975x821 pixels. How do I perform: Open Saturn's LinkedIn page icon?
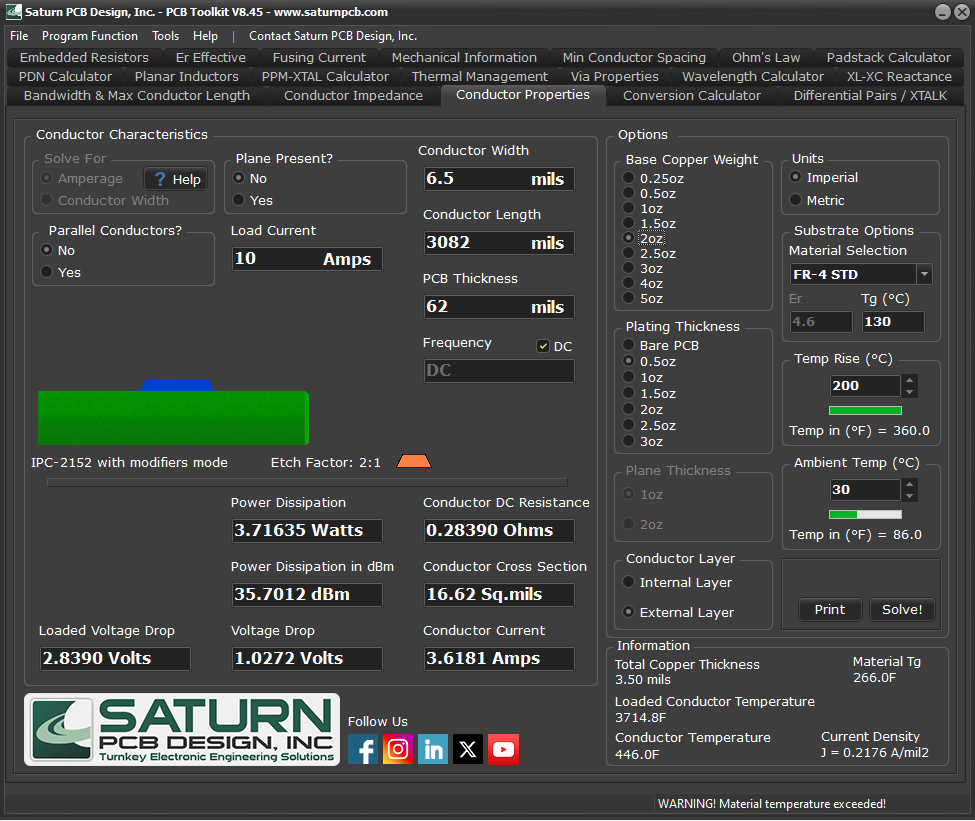point(433,749)
